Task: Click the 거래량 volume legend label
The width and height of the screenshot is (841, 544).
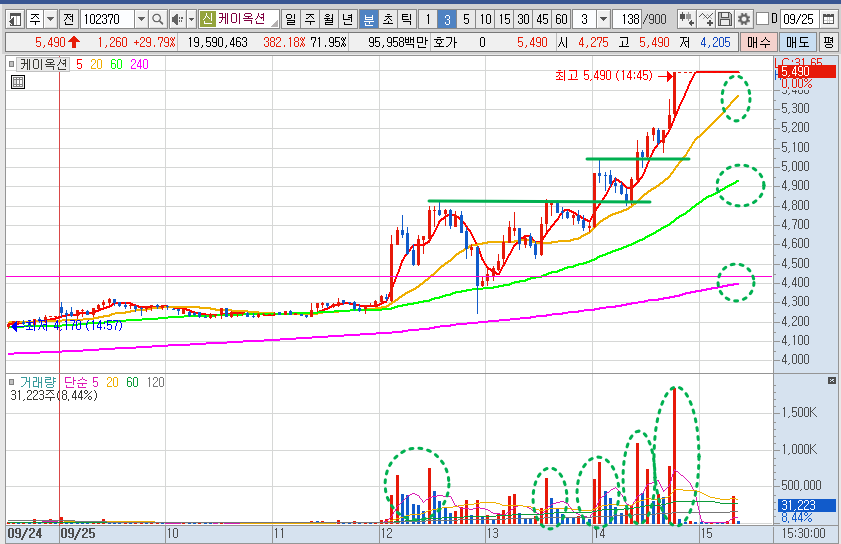Action: tap(38, 382)
